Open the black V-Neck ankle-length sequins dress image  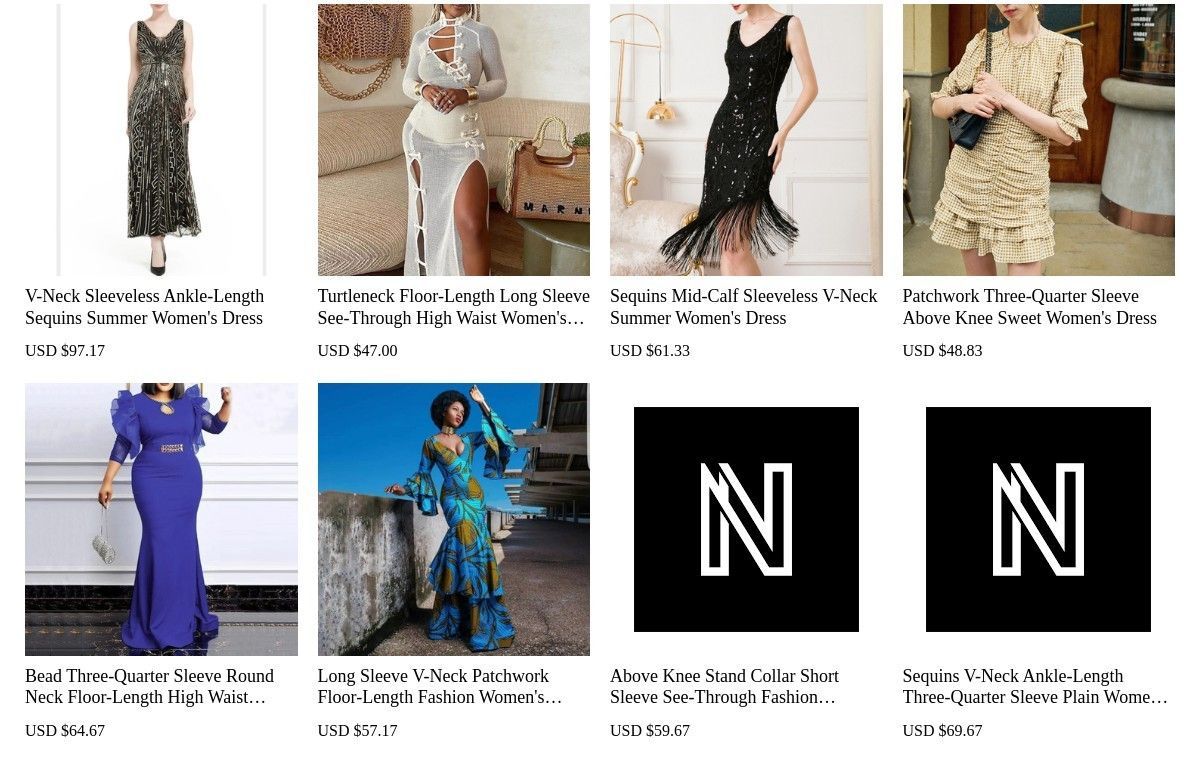click(161, 140)
